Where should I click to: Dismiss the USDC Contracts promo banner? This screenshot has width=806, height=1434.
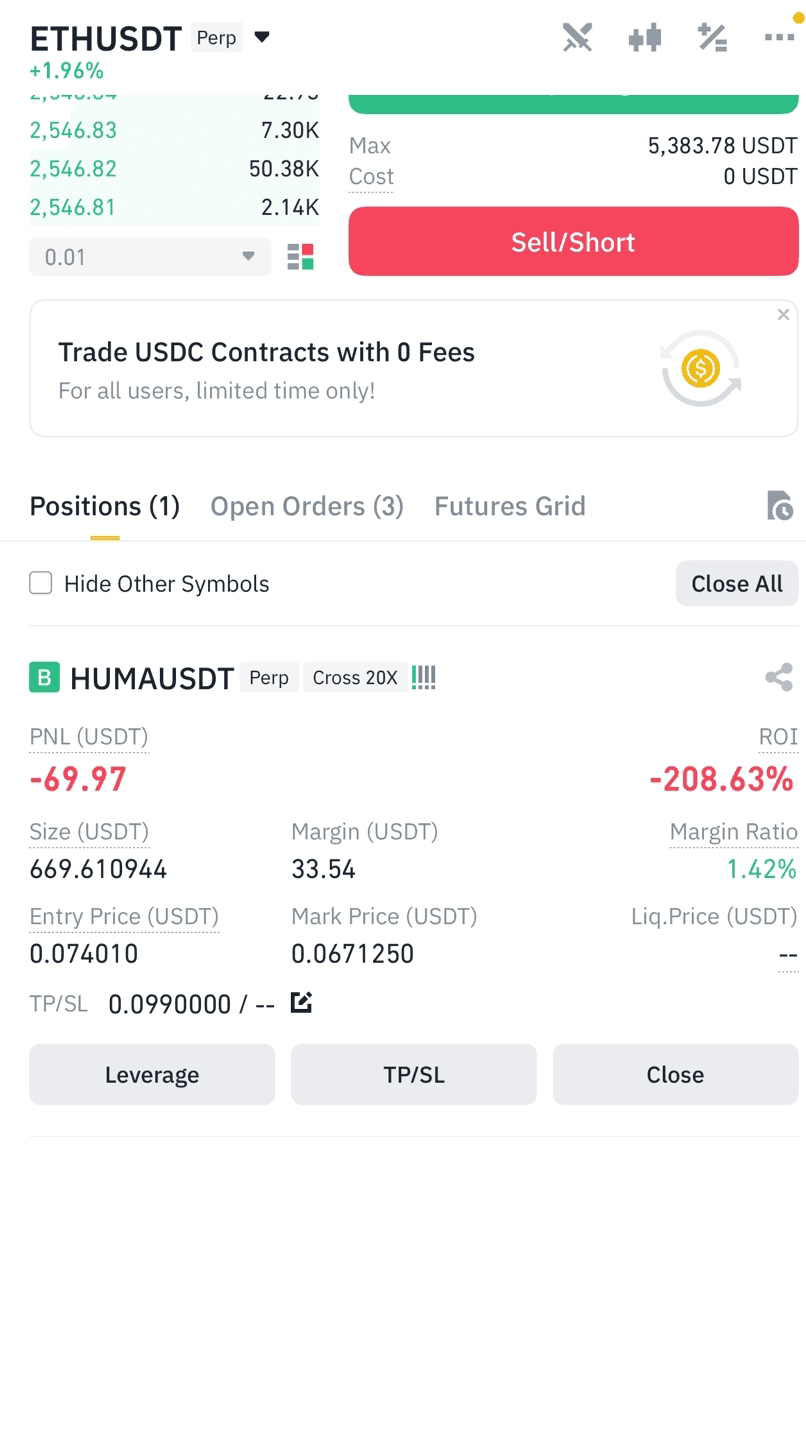[x=783, y=314]
